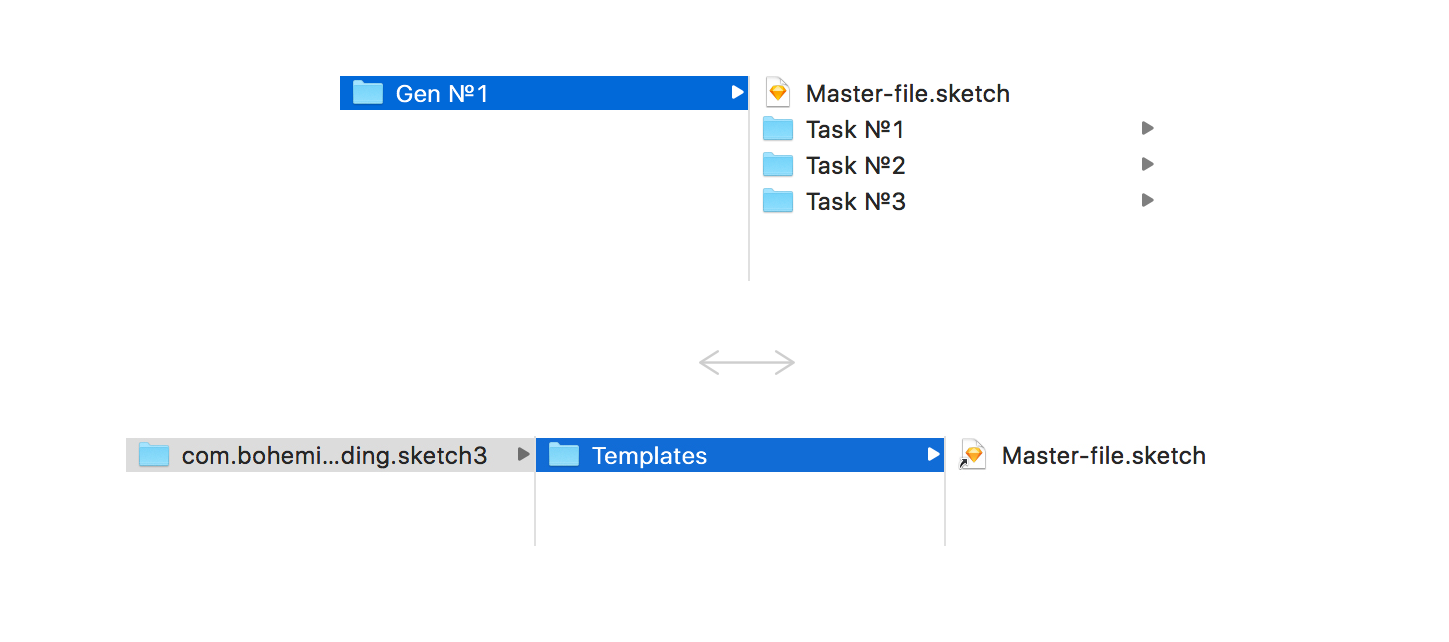Select the Templates folder label
Screen dimensions: 1449x642
649,456
